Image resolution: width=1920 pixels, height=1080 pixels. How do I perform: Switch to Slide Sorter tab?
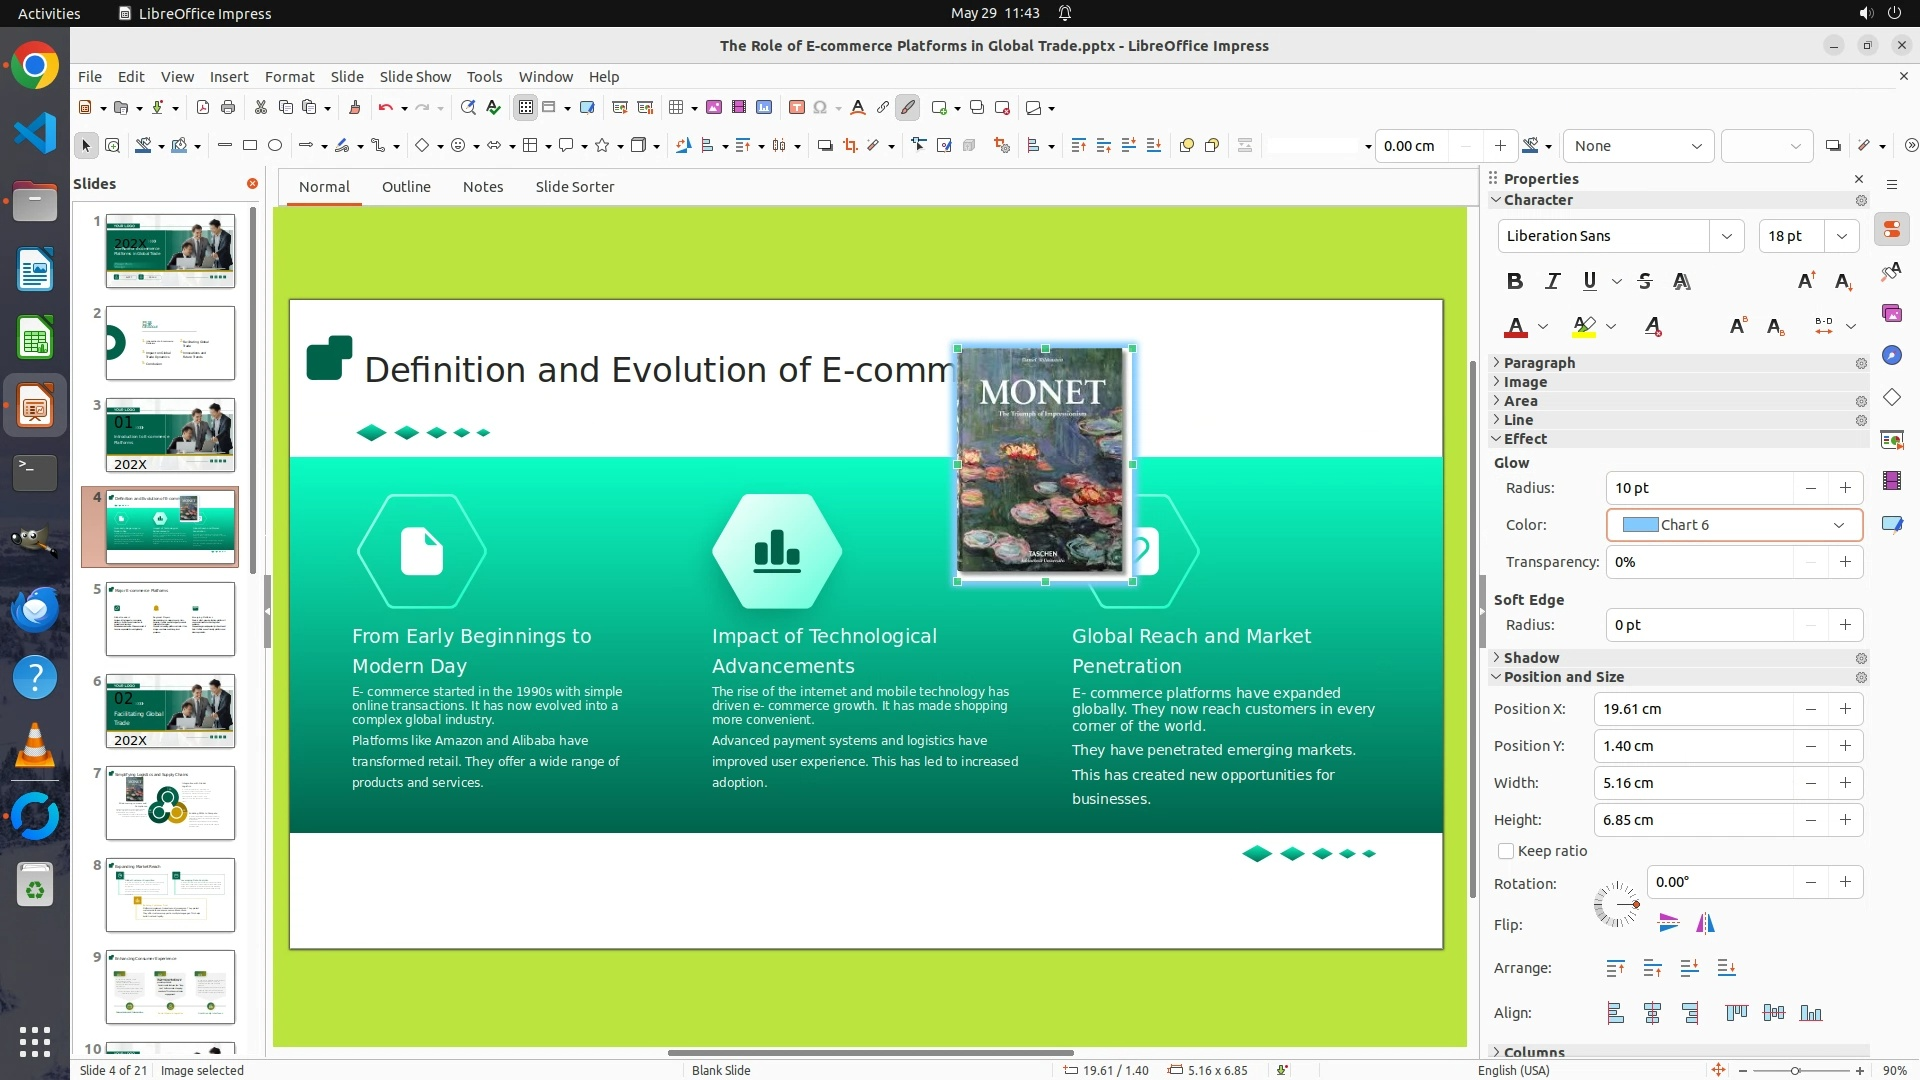(574, 187)
